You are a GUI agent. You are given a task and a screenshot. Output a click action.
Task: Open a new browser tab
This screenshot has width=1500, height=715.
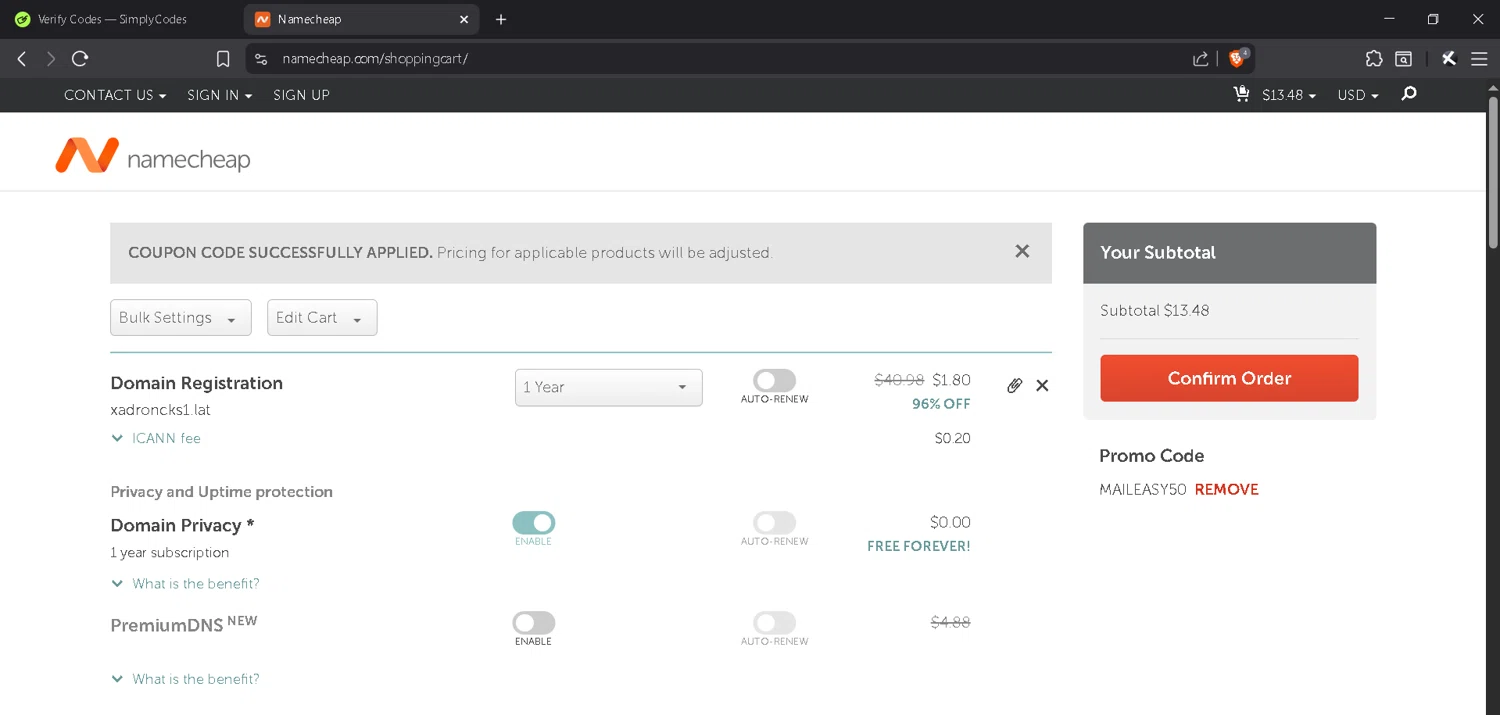click(x=501, y=19)
